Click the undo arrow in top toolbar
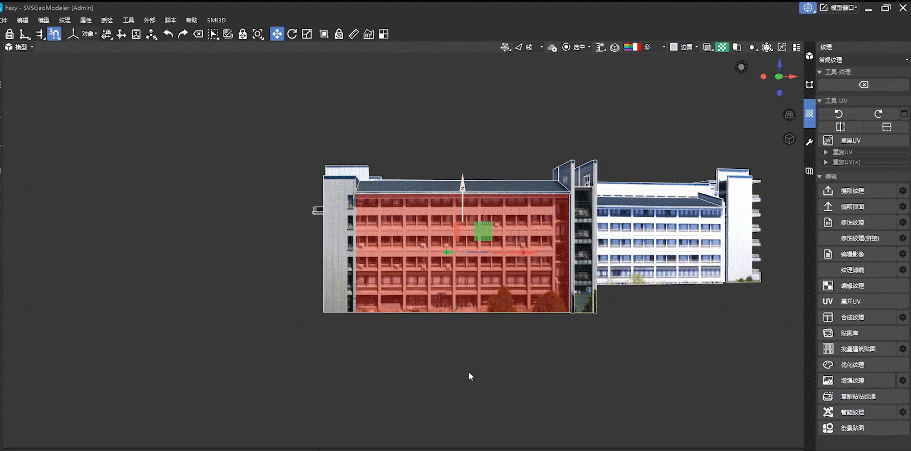This screenshot has width=911, height=451. tap(168, 34)
